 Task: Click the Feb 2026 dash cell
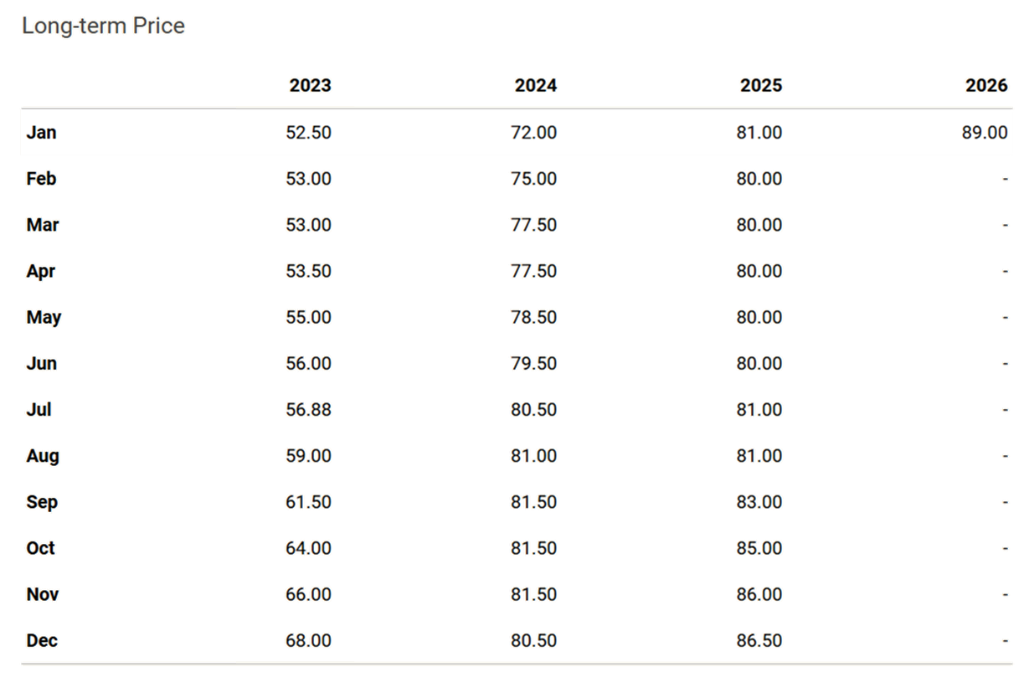click(x=1005, y=179)
